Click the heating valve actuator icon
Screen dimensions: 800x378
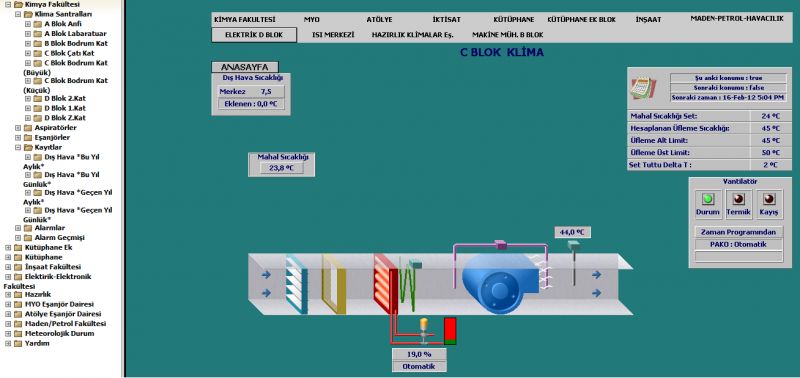pos(423,330)
